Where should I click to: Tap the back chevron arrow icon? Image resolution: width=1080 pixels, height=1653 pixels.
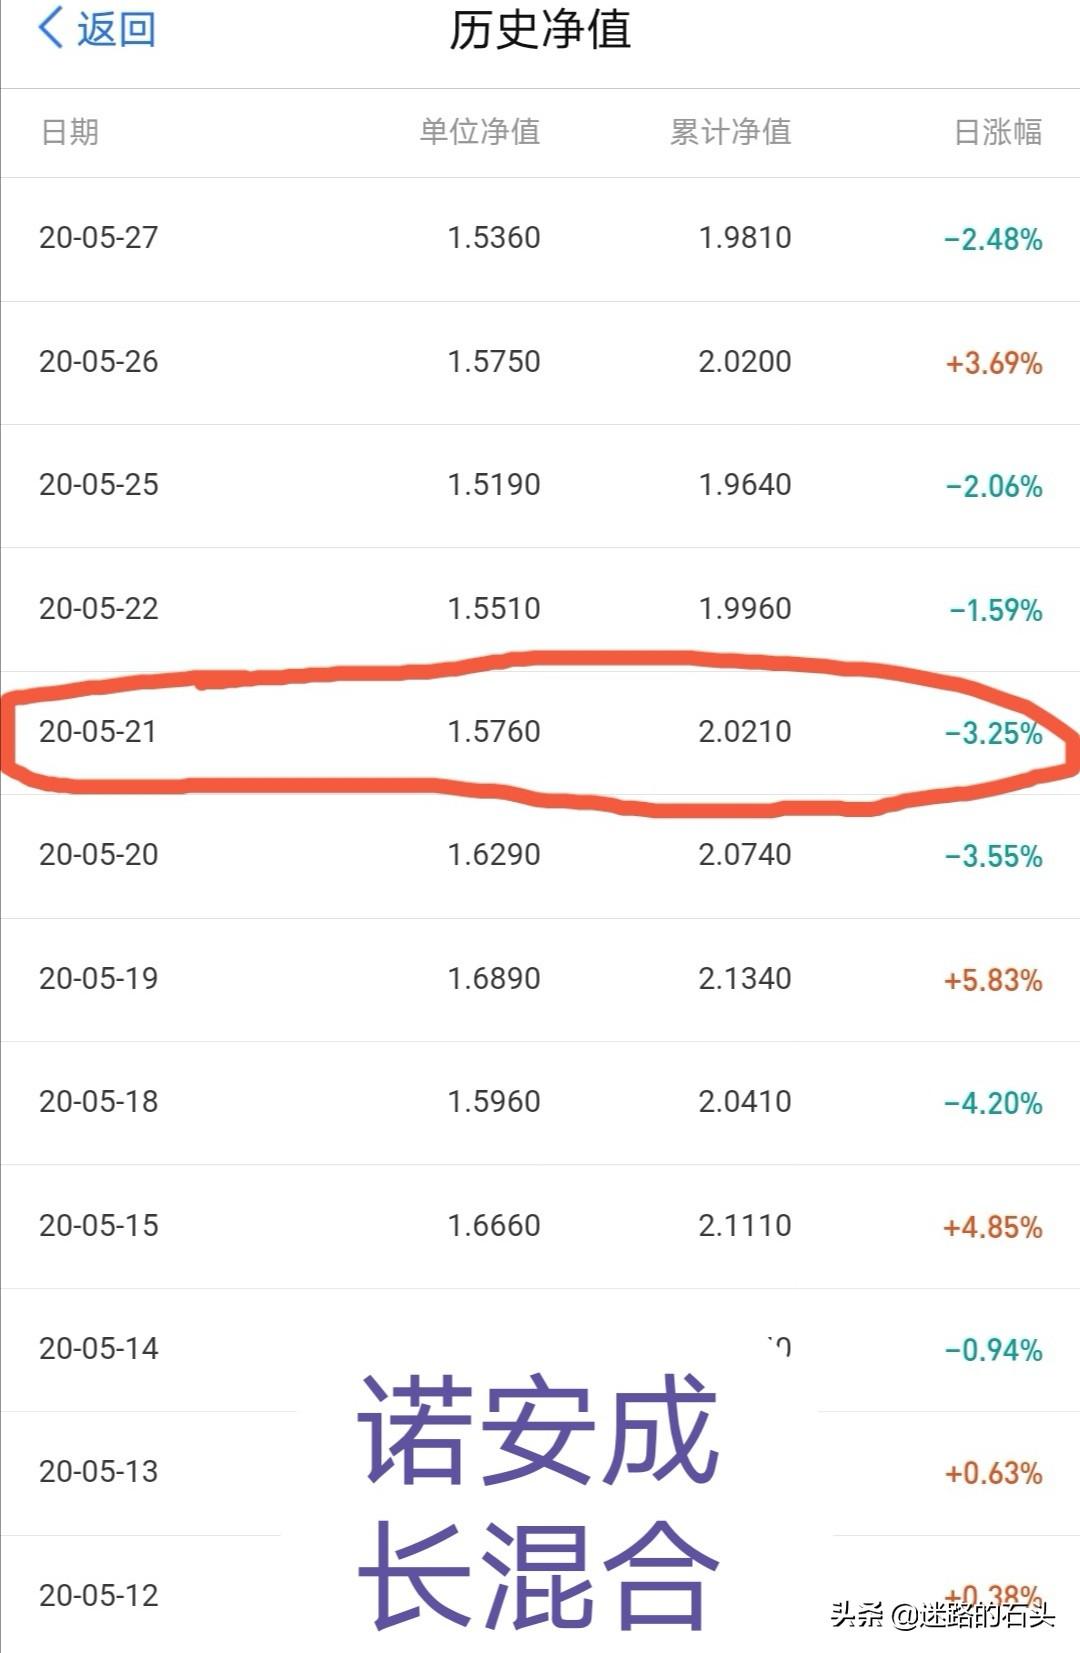point(50,28)
